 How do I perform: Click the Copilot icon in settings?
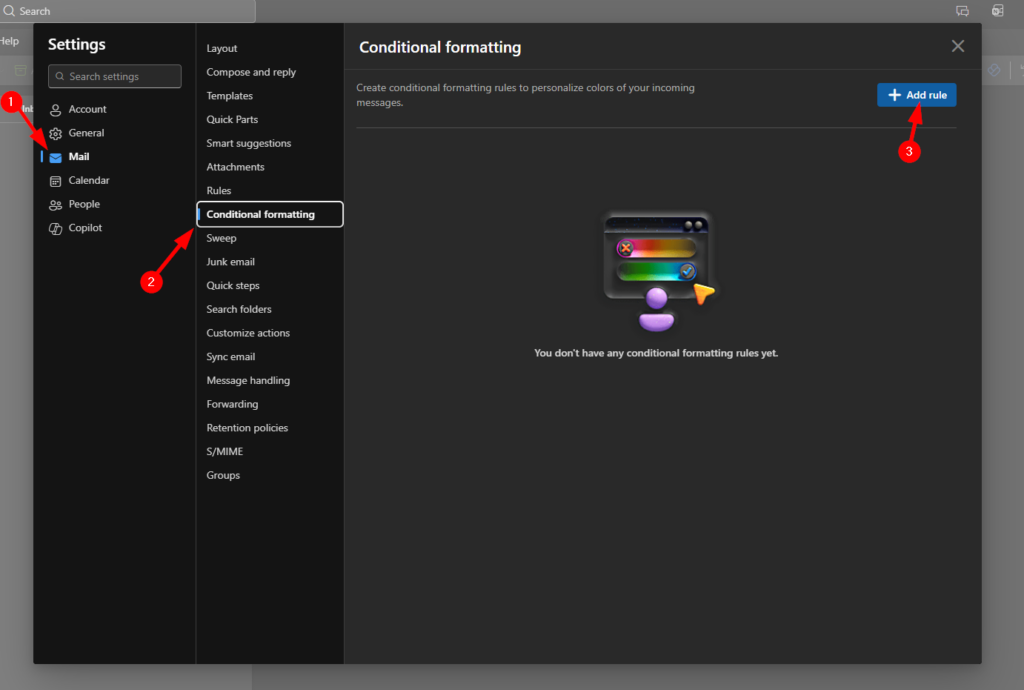(x=56, y=229)
